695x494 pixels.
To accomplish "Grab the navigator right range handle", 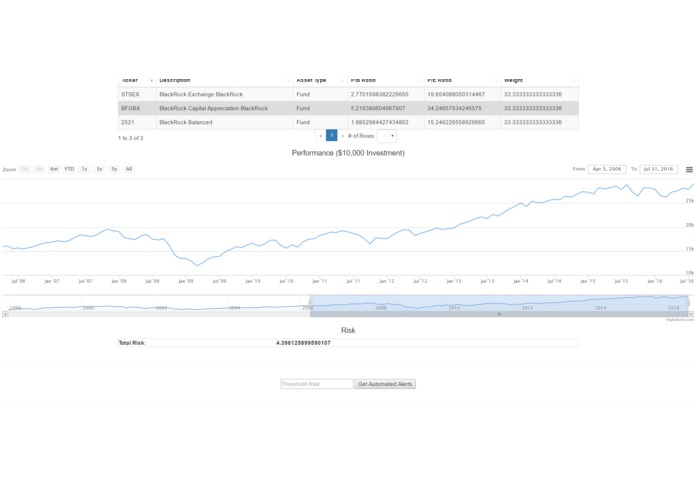I will [x=688, y=303].
